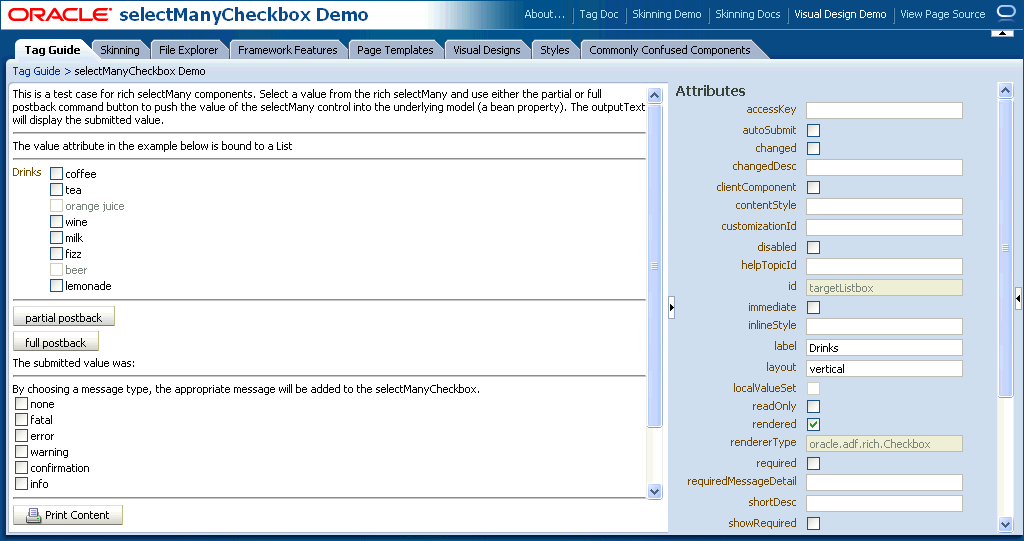The width and height of the screenshot is (1024, 541).
Task: Open the Framework Features tab
Action: pos(287,50)
